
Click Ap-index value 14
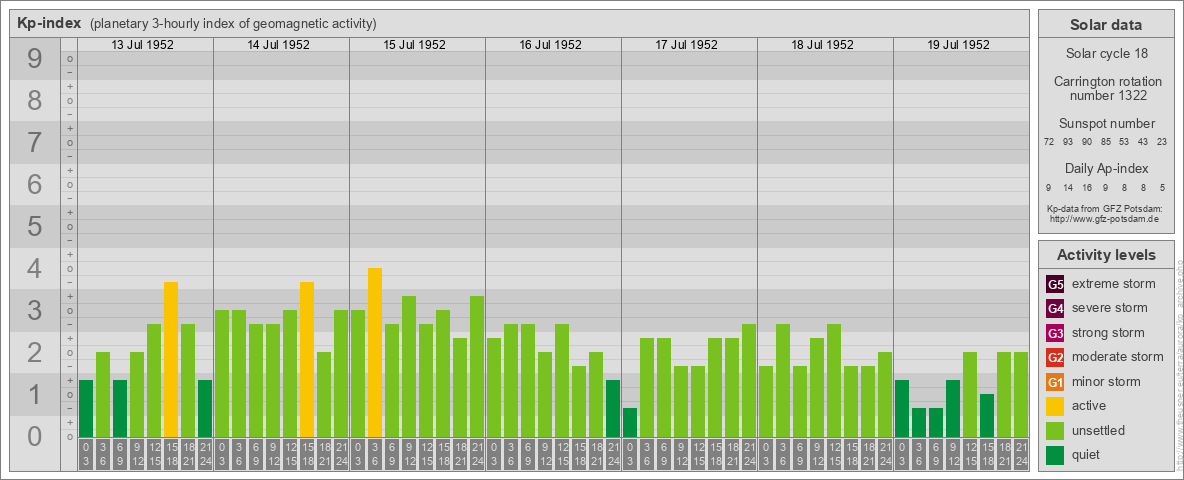point(1068,187)
